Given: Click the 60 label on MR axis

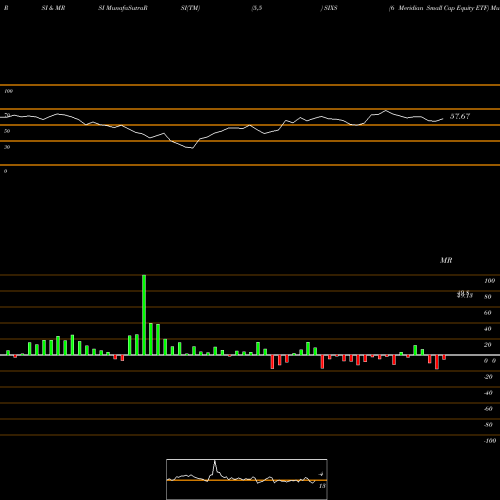Looking at the screenshot, I should tap(488, 313).
